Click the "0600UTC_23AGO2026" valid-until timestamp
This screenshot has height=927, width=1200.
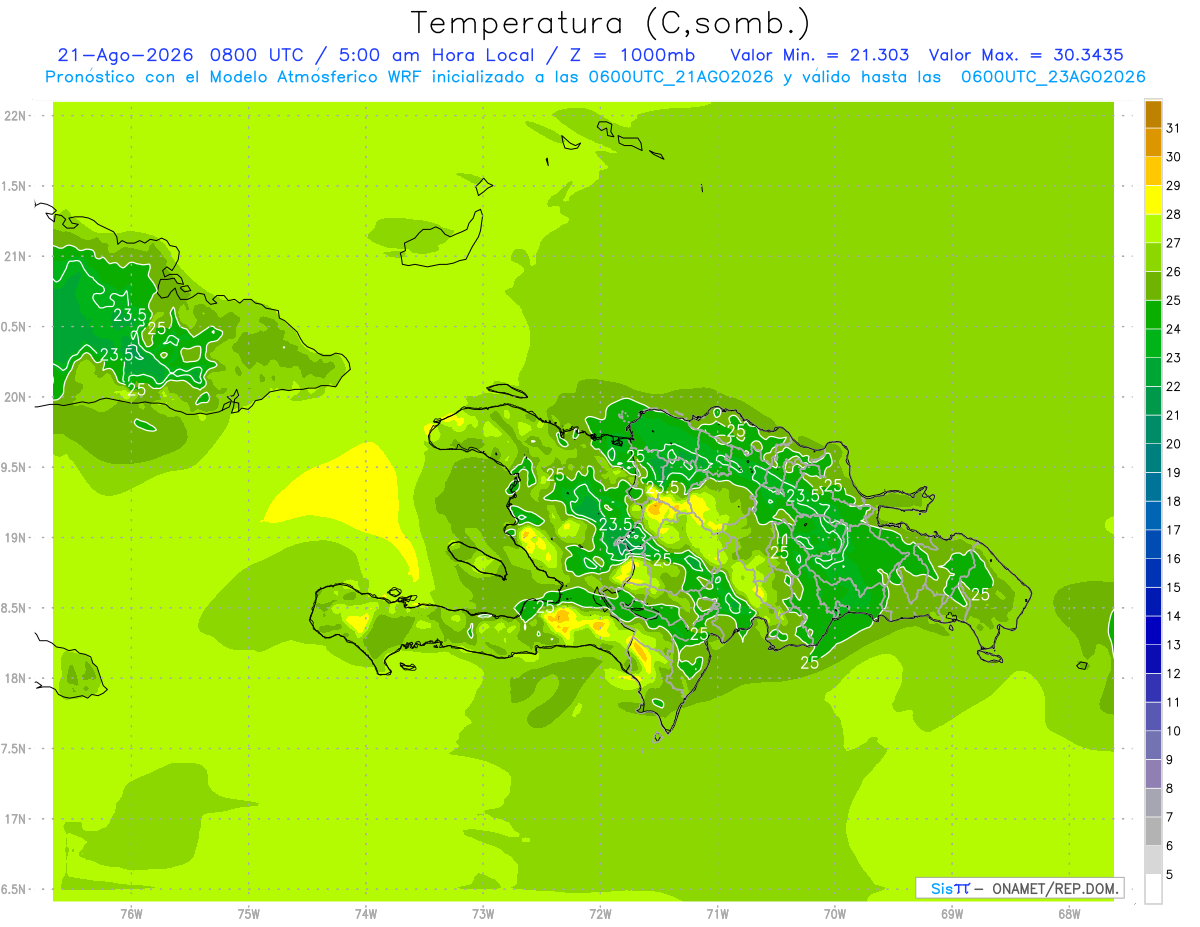tap(1052, 77)
